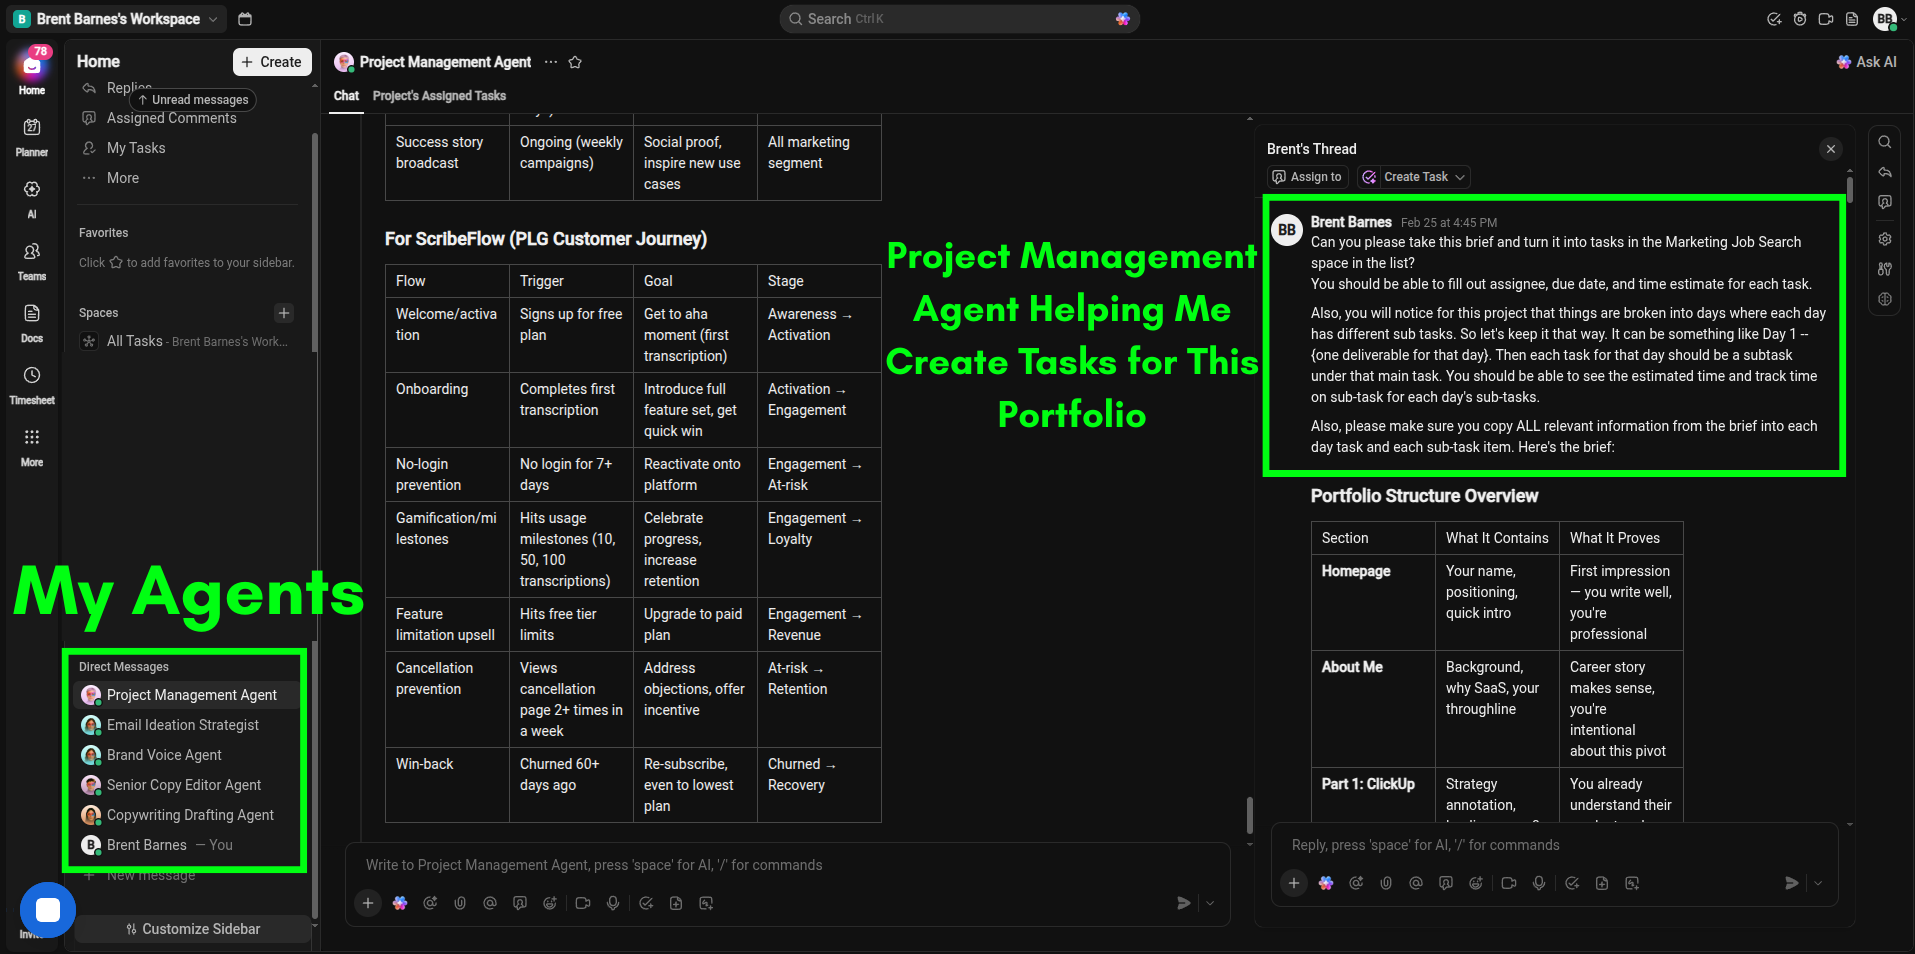Open the ellipsis menu beside Project Management Agent title
The image size is (1915, 954).
click(x=551, y=62)
